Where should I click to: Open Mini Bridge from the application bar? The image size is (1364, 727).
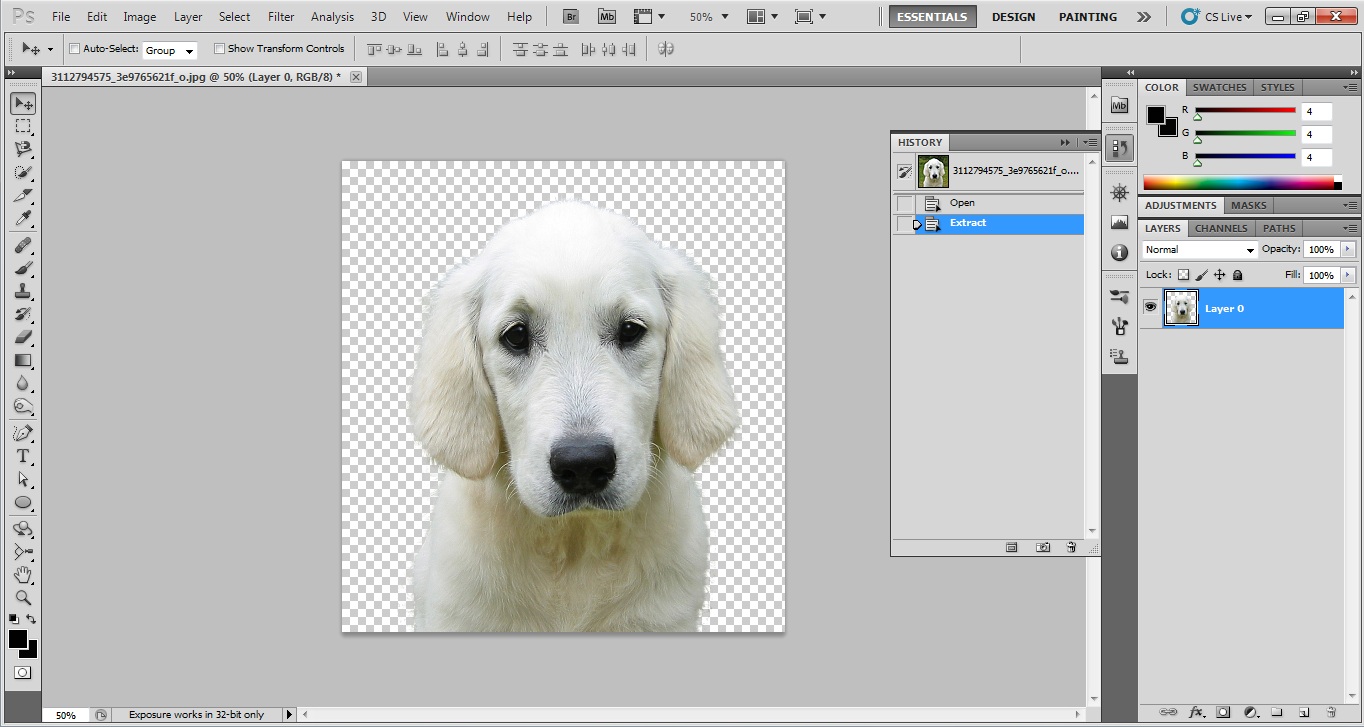click(x=606, y=16)
